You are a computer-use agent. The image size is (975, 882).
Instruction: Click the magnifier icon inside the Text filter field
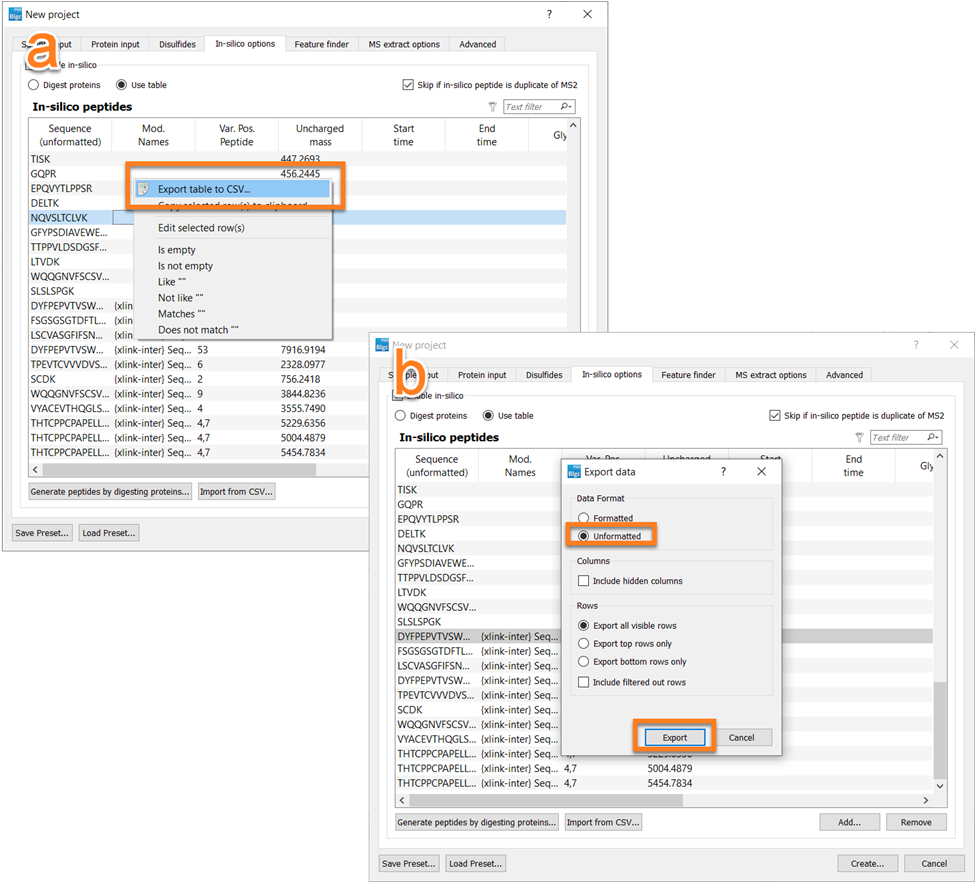coord(563,106)
